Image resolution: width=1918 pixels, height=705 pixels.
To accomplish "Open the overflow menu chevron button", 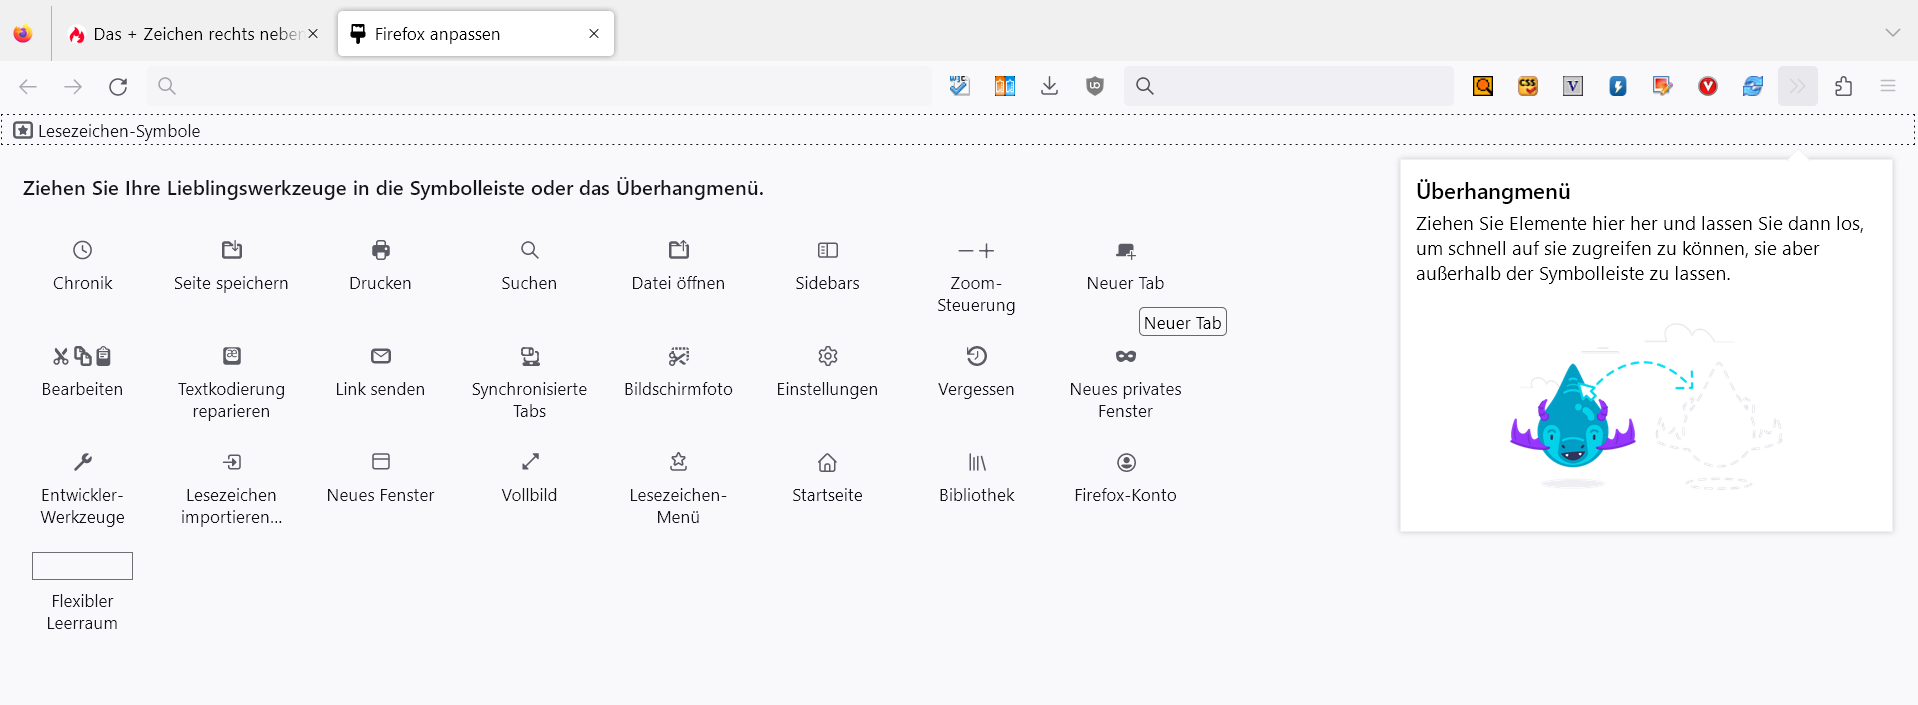I will pos(1797,86).
